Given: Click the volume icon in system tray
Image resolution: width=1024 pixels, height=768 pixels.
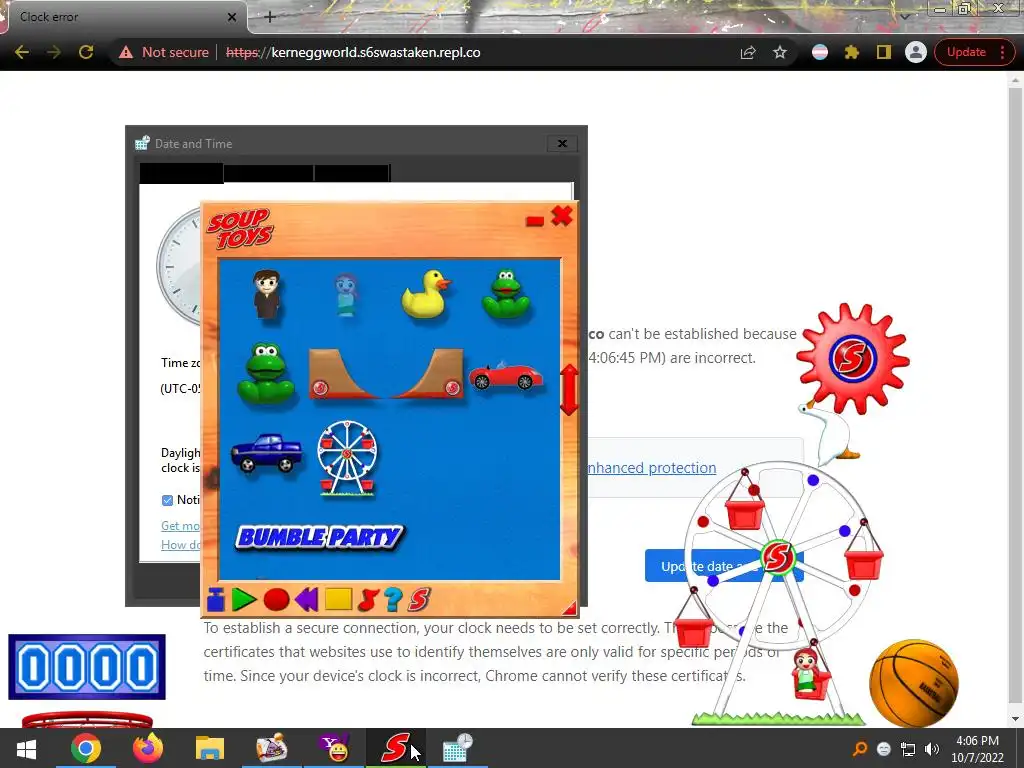Looking at the screenshot, I should (932, 749).
